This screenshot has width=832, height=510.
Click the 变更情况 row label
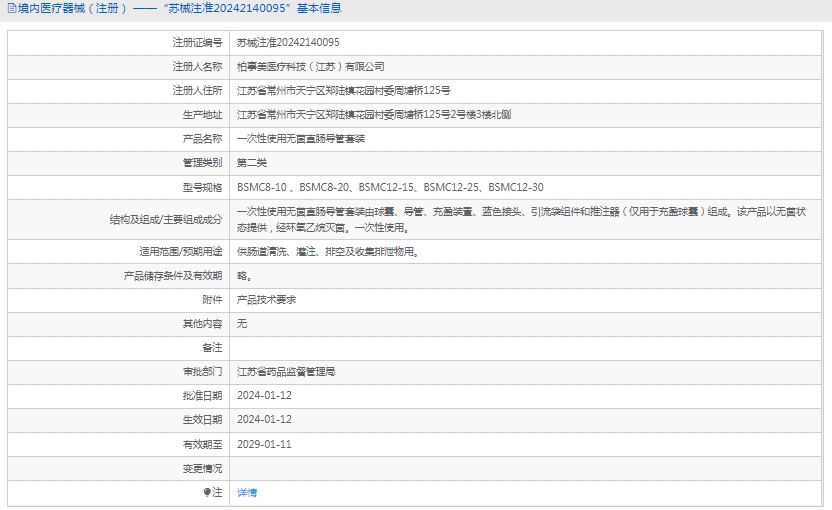[x=201, y=468]
